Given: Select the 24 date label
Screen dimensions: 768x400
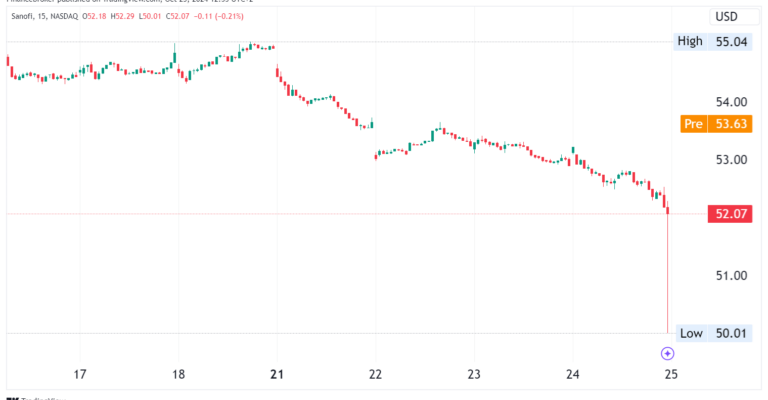Looking at the screenshot, I should [x=573, y=375].
